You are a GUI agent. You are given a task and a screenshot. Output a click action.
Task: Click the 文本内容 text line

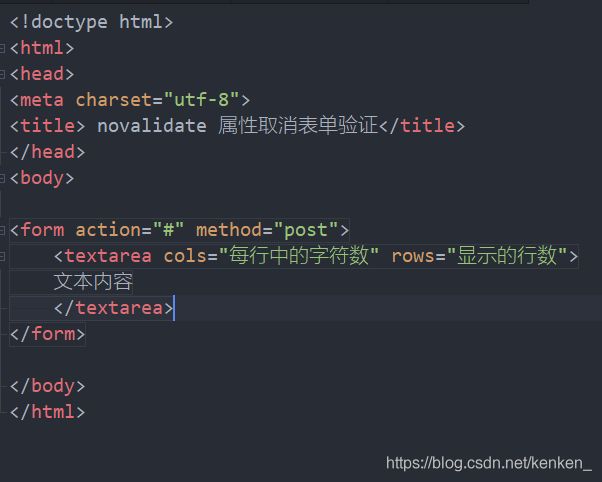coord(93,282)
